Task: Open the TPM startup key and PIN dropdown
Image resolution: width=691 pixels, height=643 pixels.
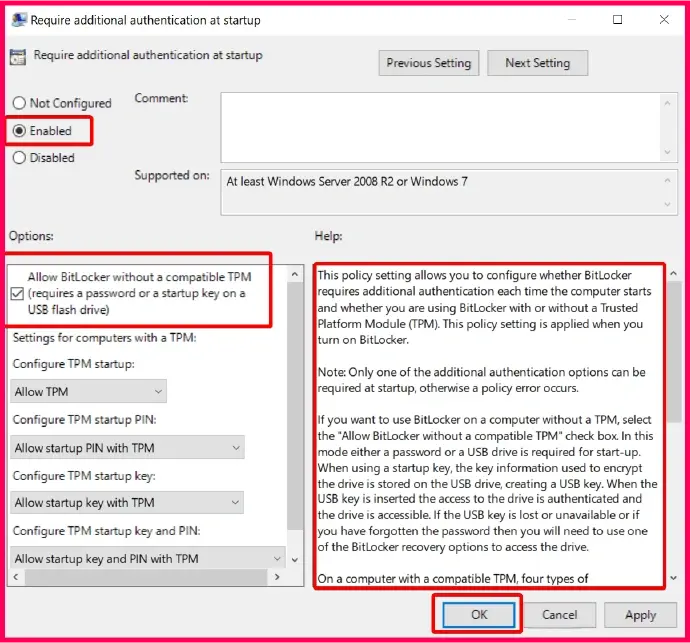Action: click(x=148, y=559)
